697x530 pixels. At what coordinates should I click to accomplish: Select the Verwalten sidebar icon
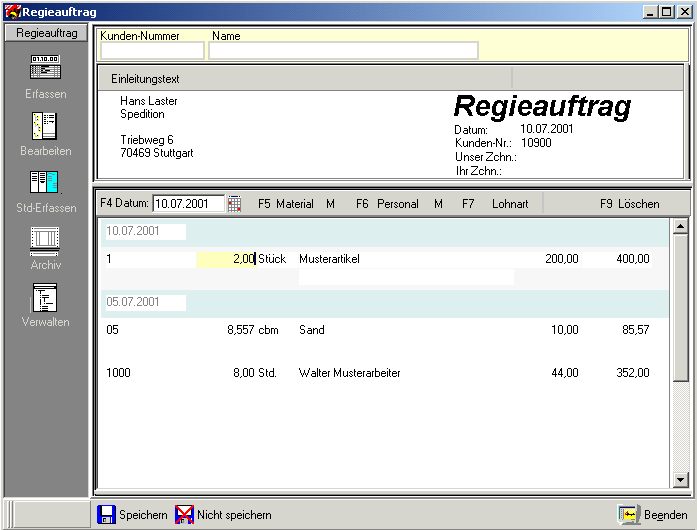click(x=44, y=297)
